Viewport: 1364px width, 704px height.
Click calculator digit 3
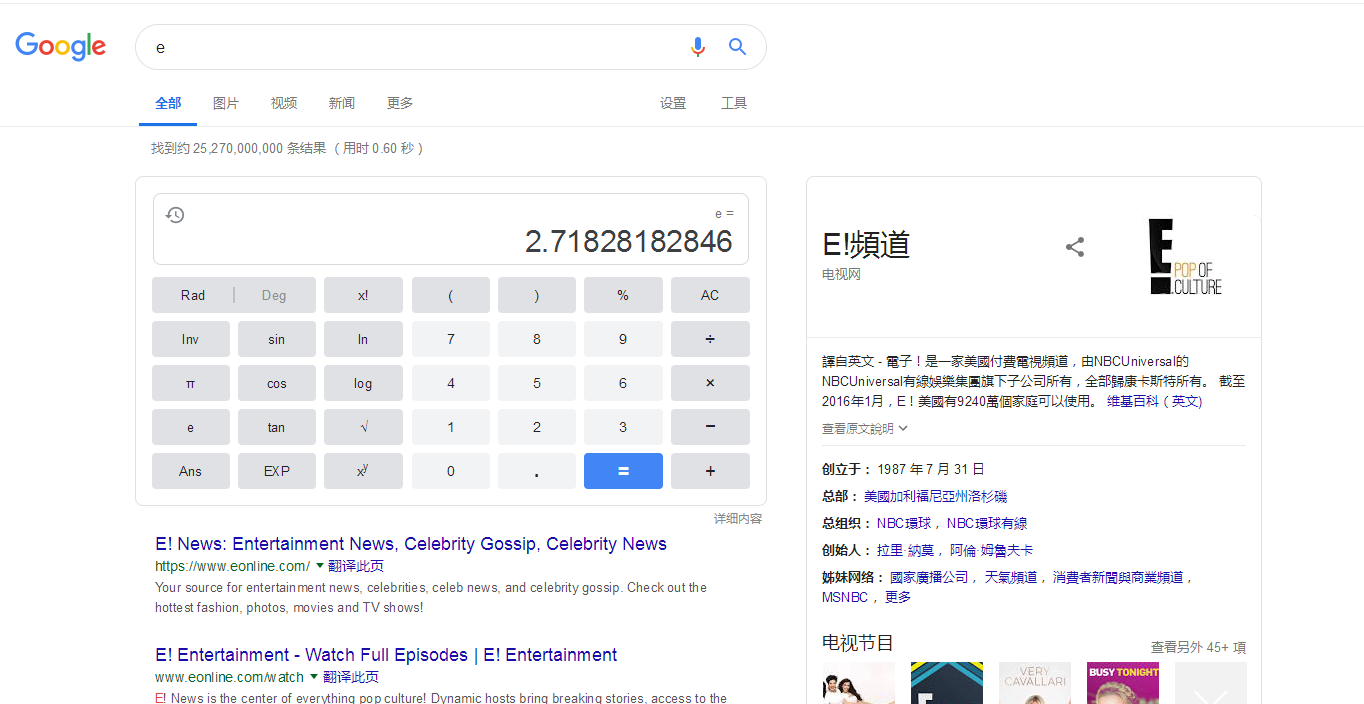pos(623,427)
